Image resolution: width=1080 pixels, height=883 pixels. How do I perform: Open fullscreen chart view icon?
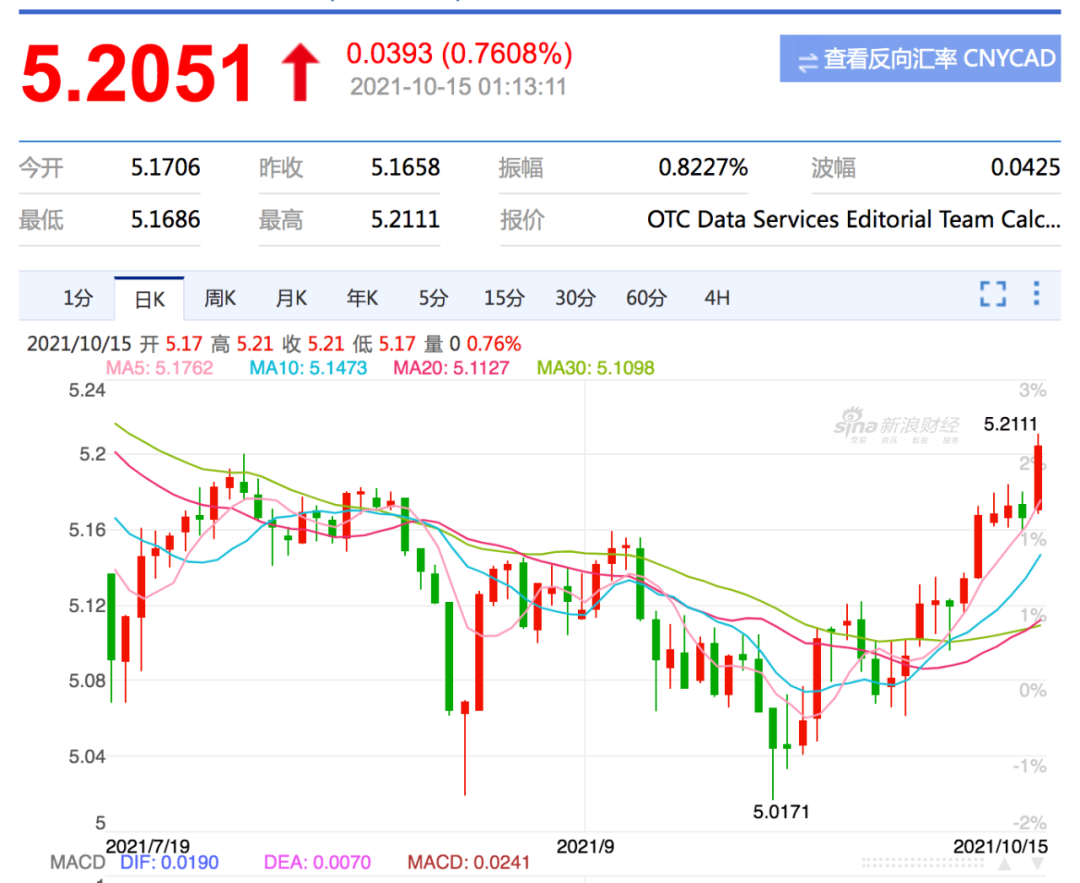(x=993, y=294)
